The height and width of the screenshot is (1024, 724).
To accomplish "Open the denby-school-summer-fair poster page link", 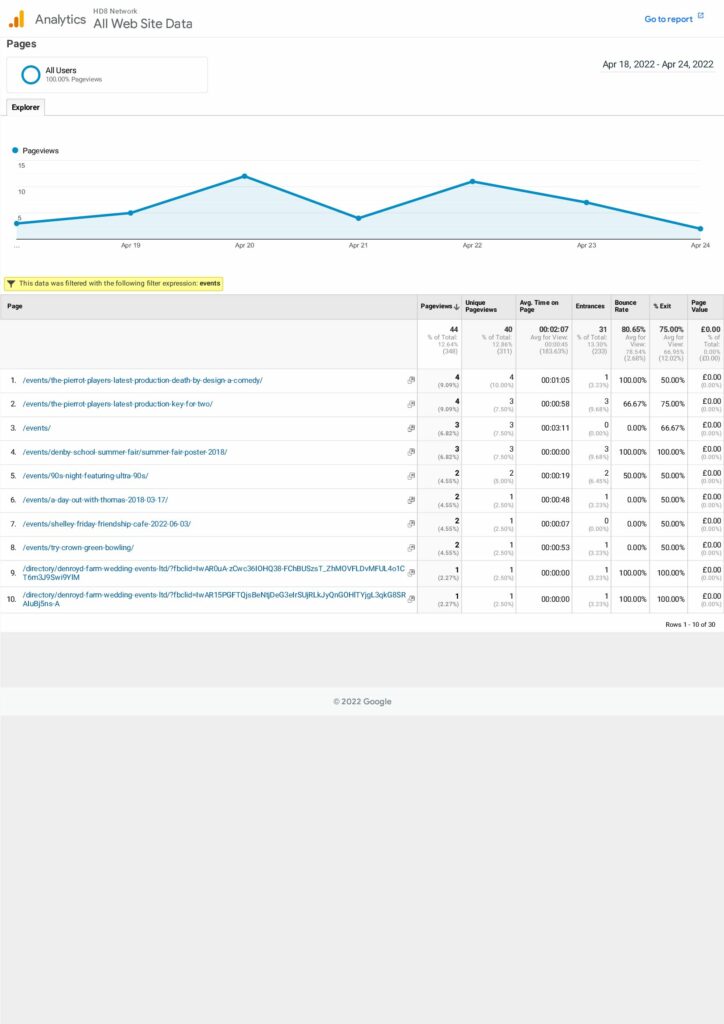I will pyautogui.click(x=125, y=452).
